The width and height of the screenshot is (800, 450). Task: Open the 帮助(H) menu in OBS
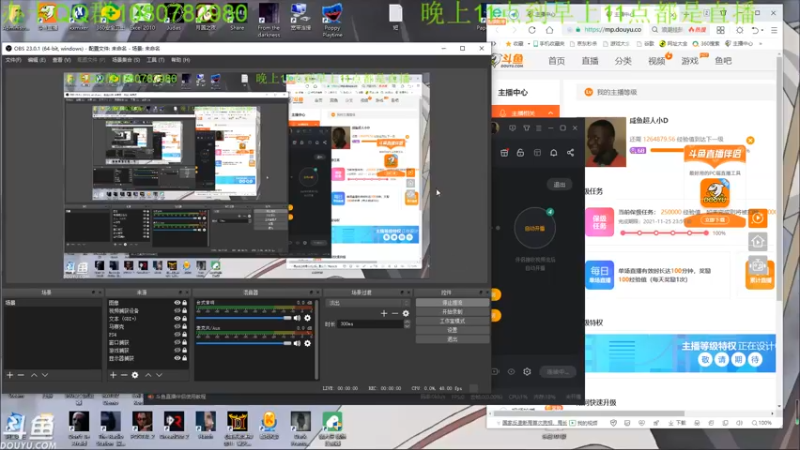(181, 60)
